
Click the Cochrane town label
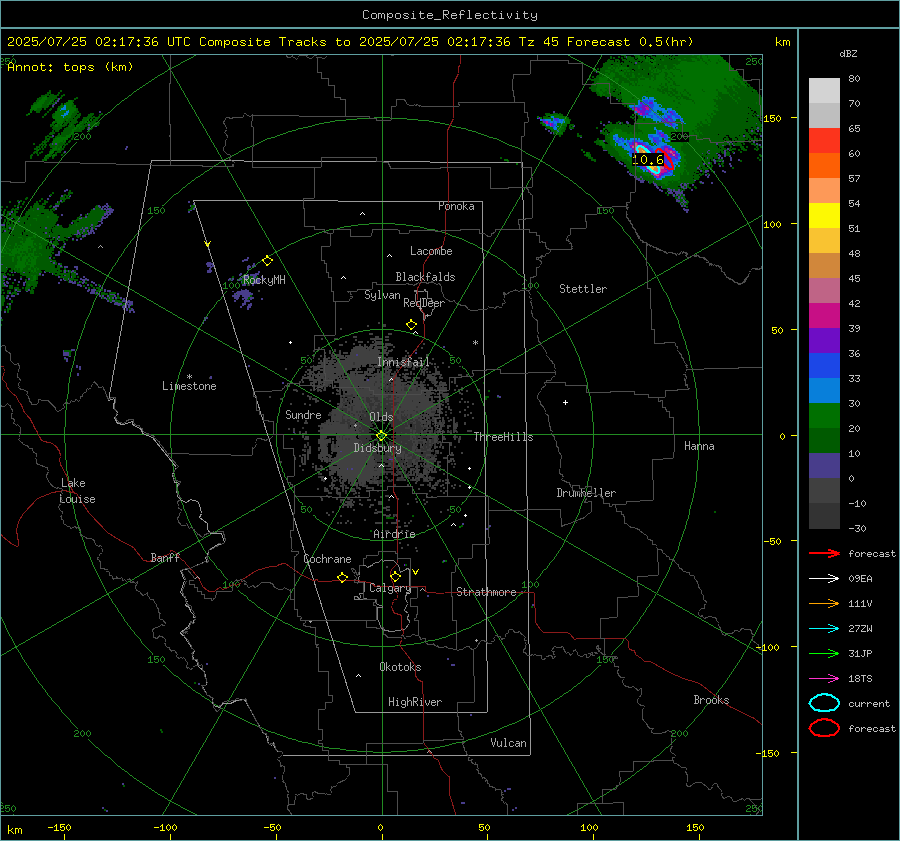327,559
